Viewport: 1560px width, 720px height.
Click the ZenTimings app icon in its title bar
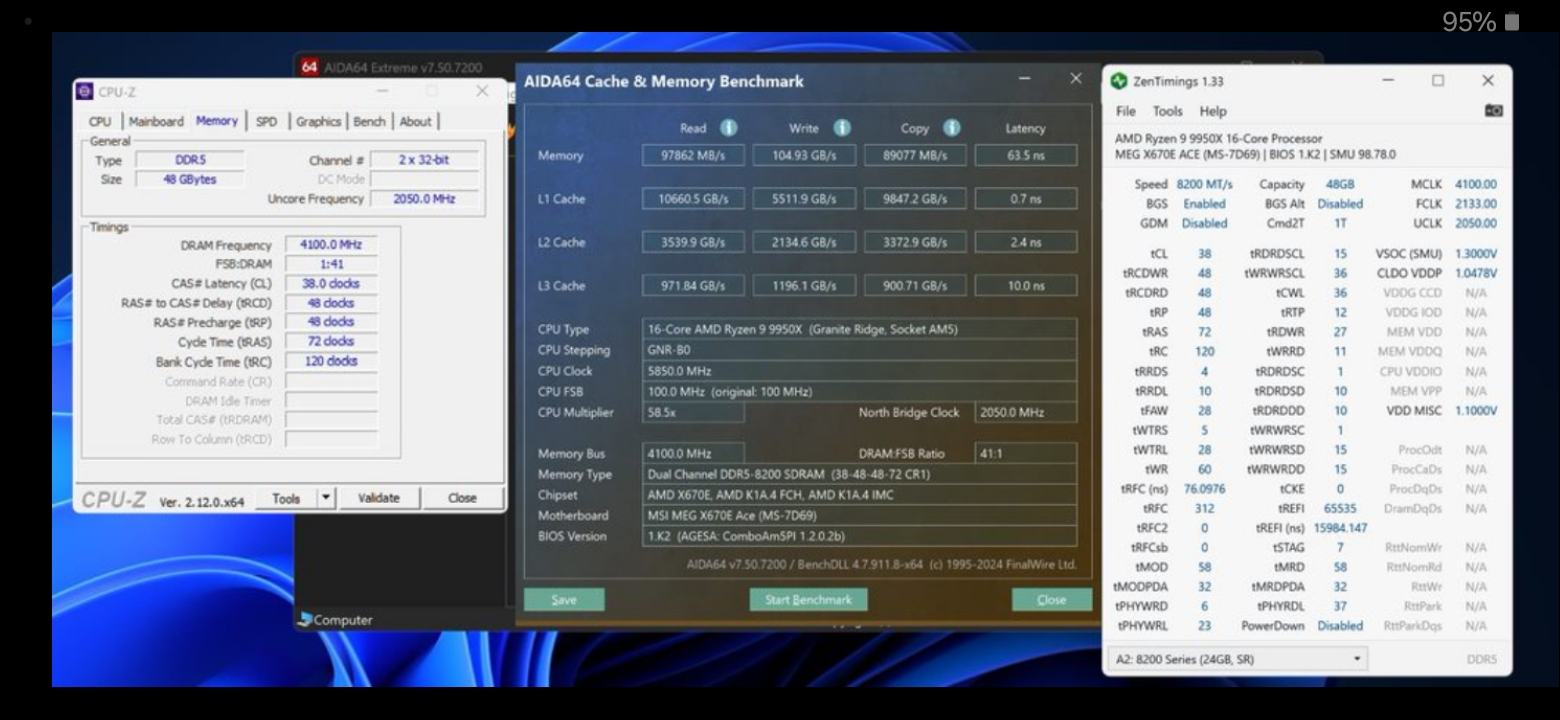[x=1119, y=81]
